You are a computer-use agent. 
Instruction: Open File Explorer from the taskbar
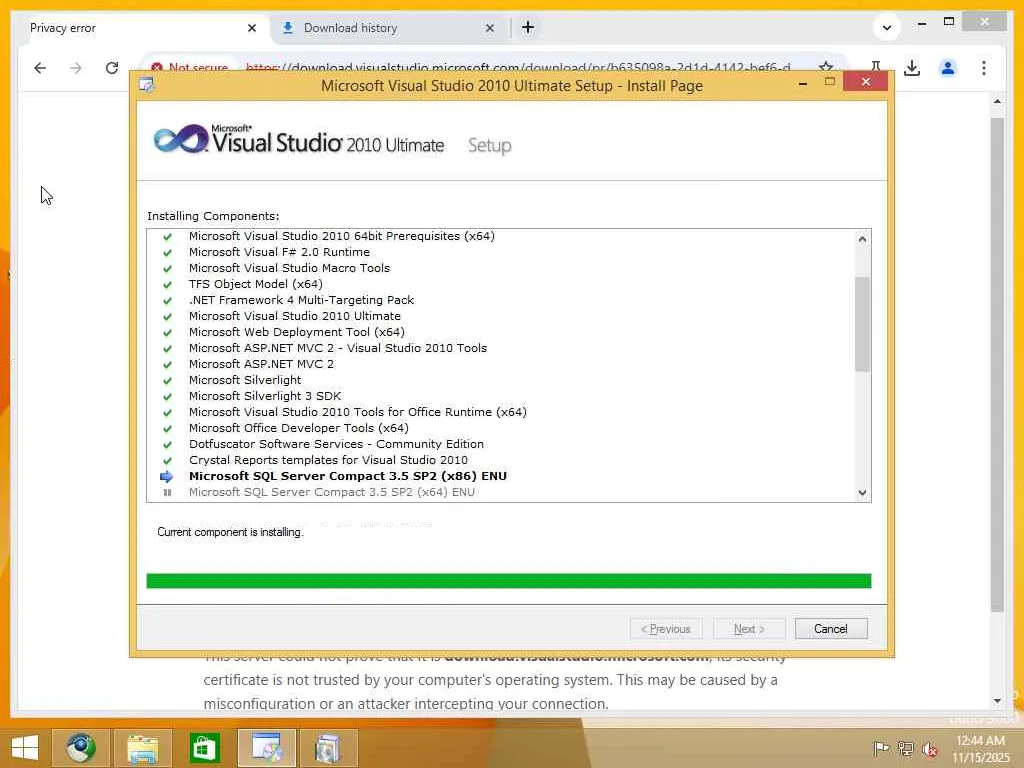142,748
